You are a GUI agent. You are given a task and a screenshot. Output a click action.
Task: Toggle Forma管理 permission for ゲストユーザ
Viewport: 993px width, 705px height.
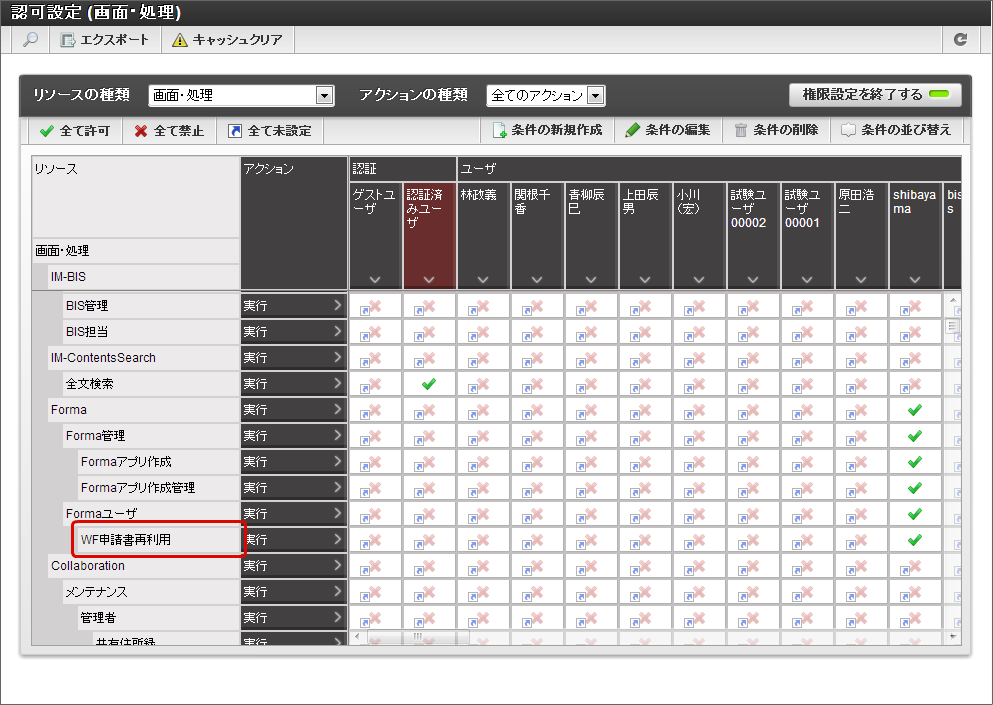[375, 436]
